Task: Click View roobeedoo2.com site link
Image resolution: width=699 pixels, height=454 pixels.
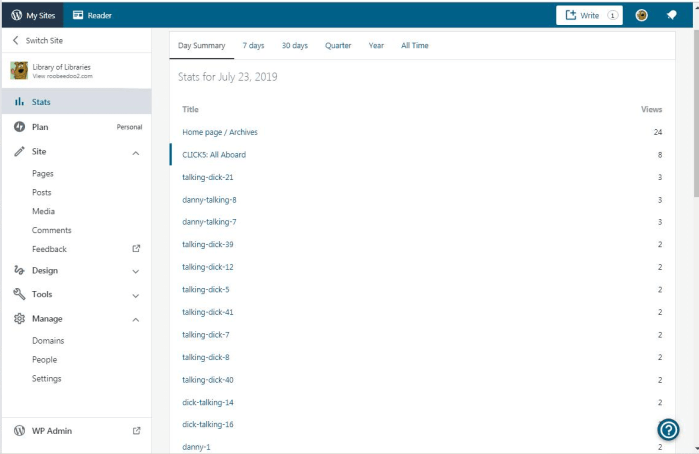Action: tap(62, 76)
